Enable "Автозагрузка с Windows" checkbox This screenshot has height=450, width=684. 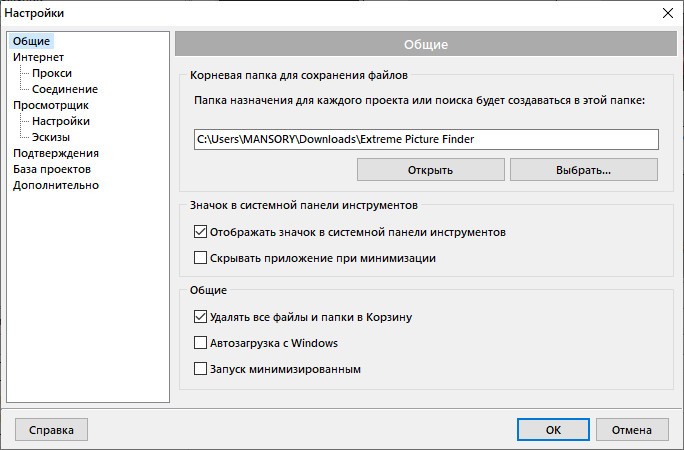pos(201,344)
